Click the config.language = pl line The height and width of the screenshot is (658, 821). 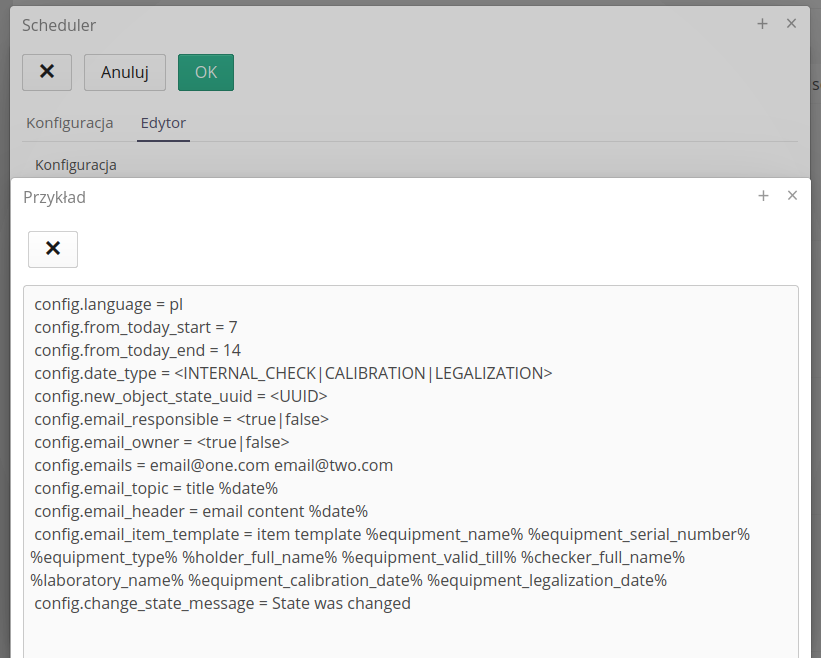pyautogui.click(x=108, y=304)
